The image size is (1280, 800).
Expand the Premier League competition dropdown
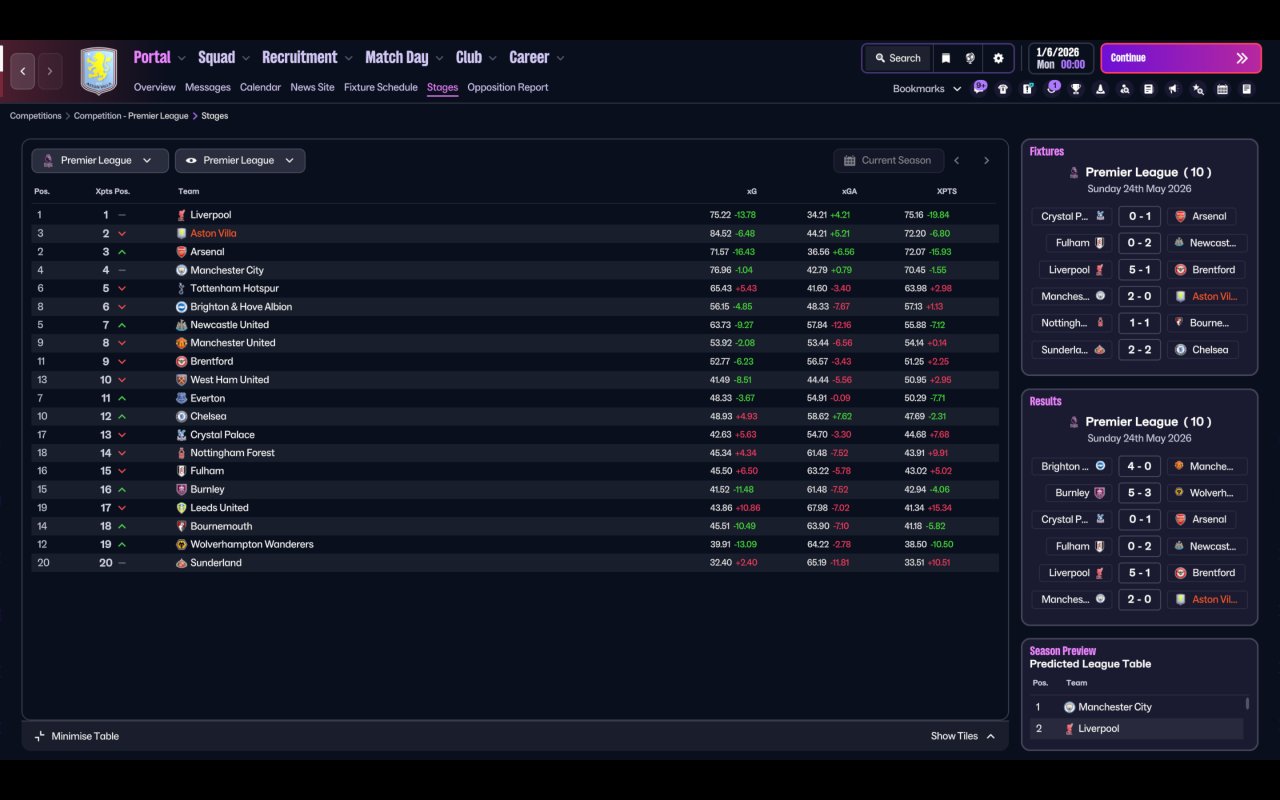tap(99, 160)
